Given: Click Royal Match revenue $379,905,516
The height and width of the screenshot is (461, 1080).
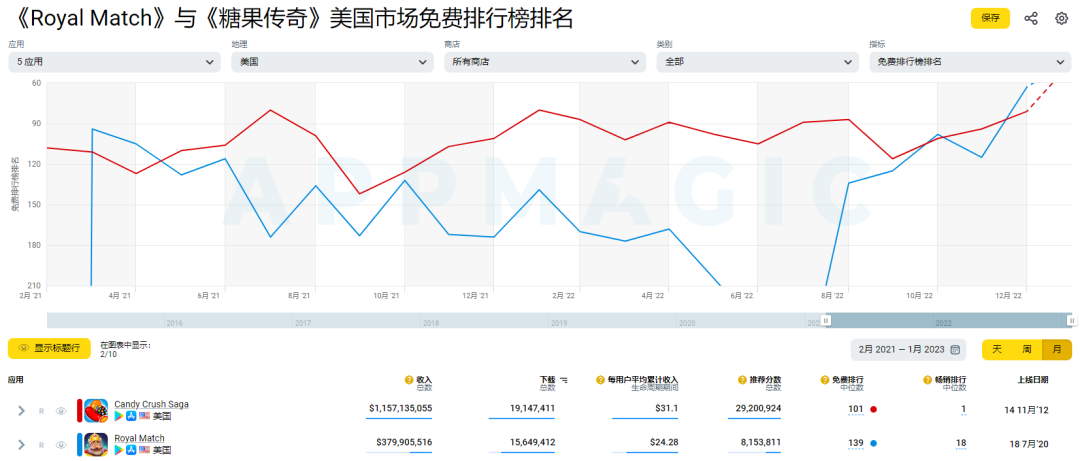Looking at the screenshot, I should pyautogui.click(x=404, y=442).
